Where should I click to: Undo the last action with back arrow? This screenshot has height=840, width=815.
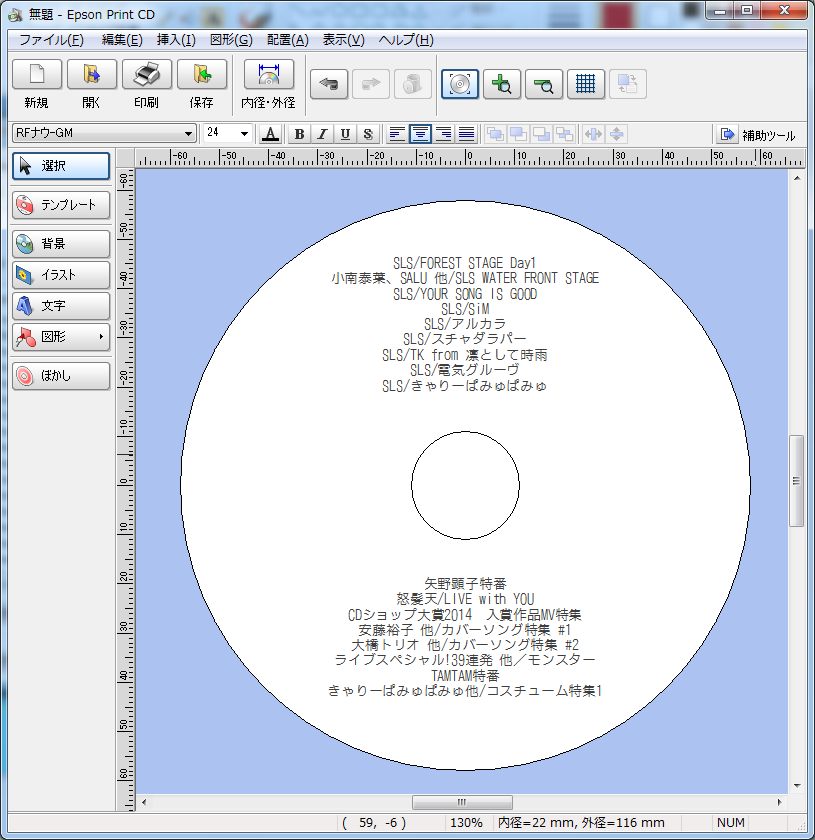point(329,84)
